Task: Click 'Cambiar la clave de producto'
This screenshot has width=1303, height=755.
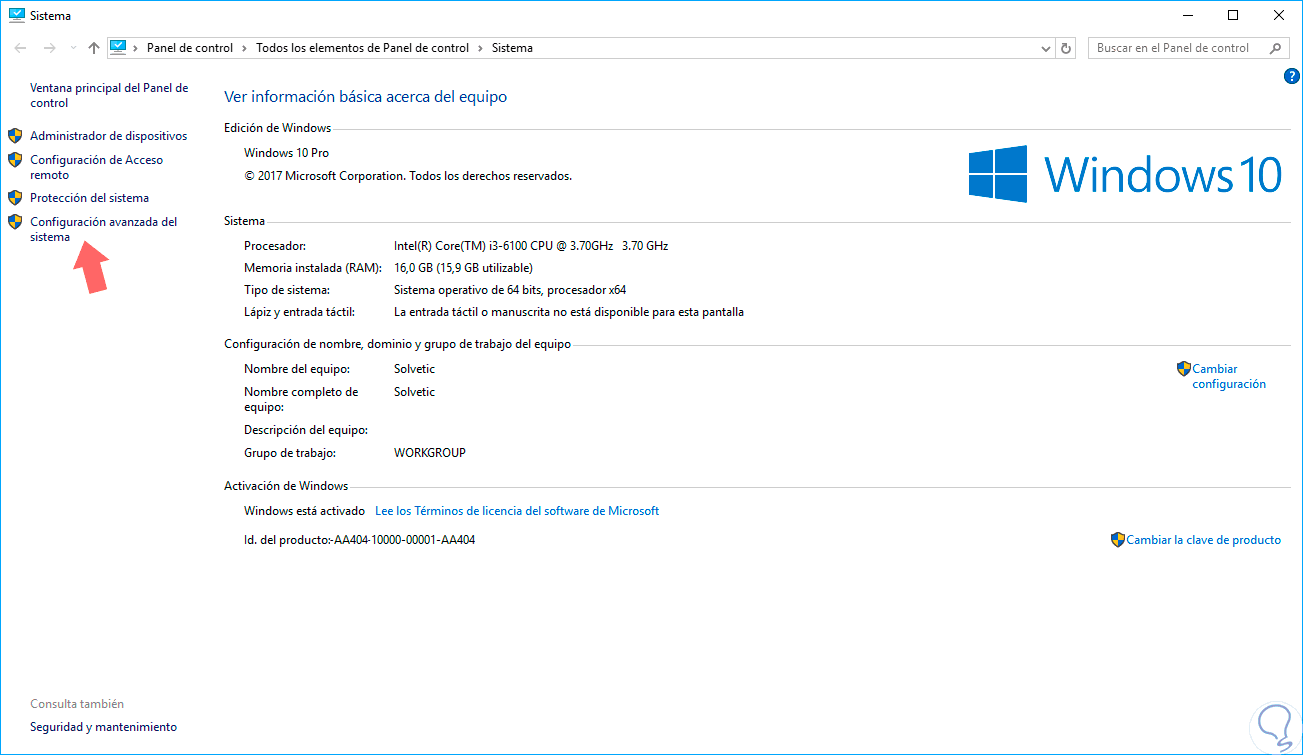Action: [1203, 540]
